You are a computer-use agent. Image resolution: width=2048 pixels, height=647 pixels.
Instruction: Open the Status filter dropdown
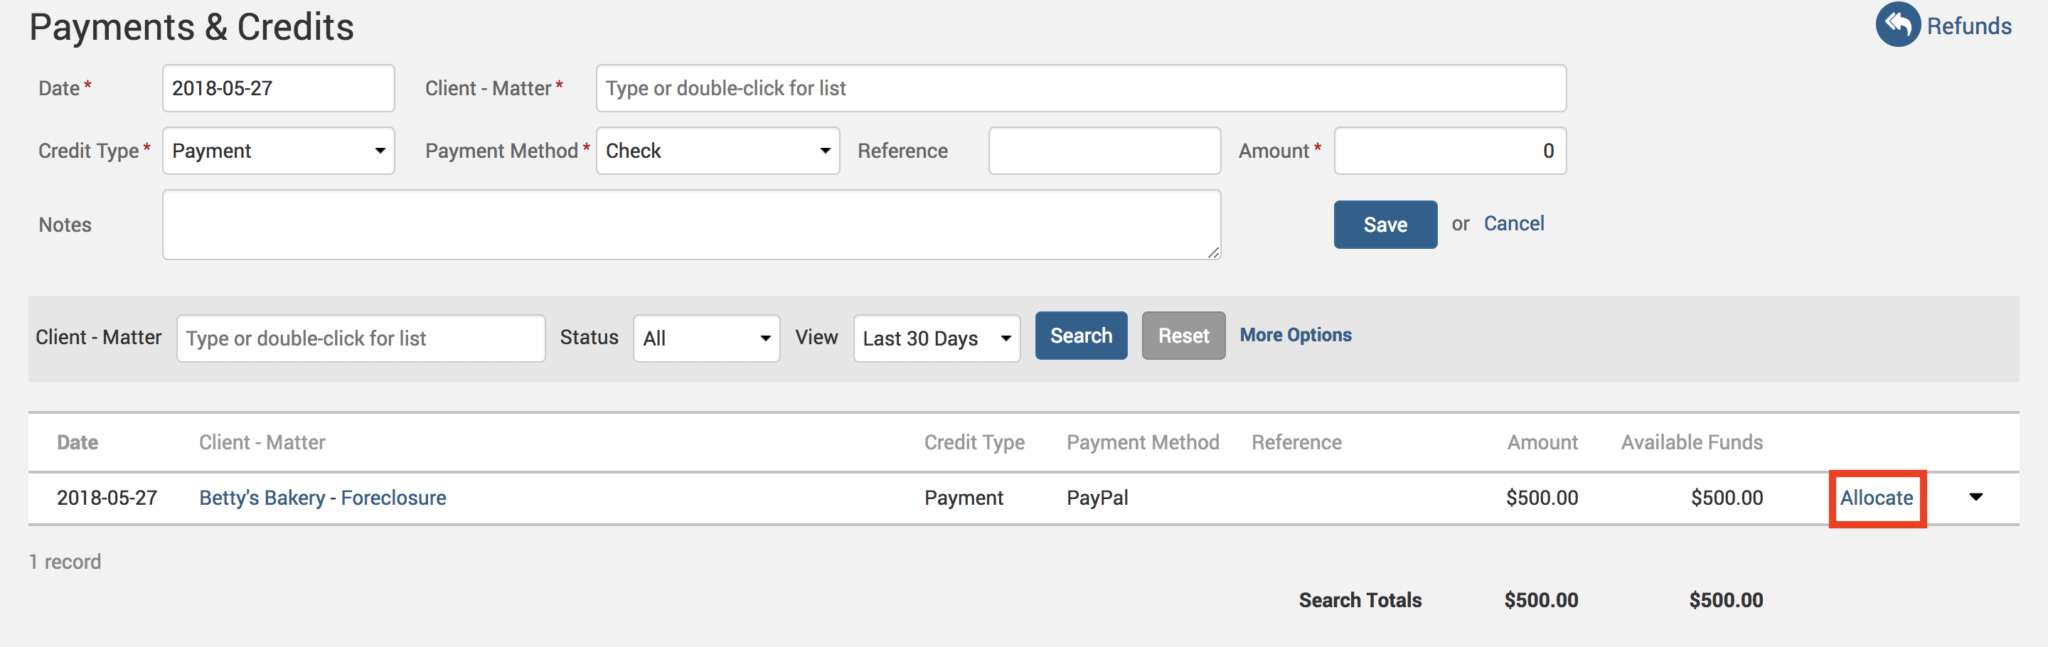click(706, 338)
